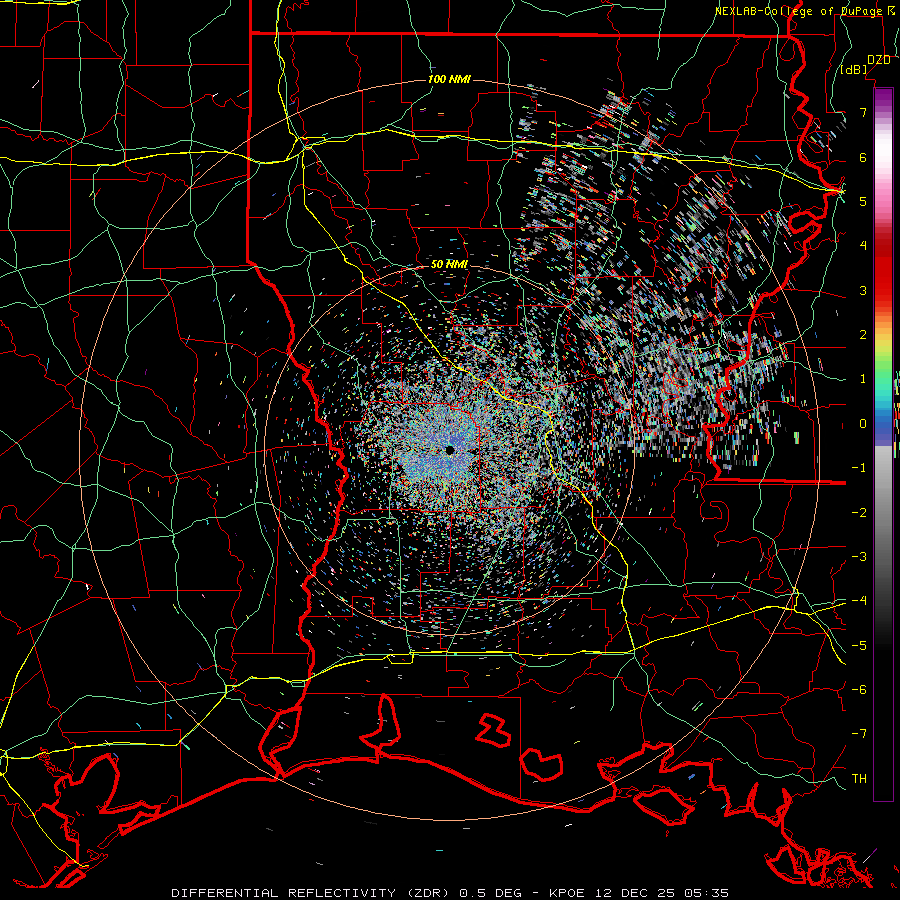Click the "6" value on the color scale

pyautogui.click(x=863, y=157)
